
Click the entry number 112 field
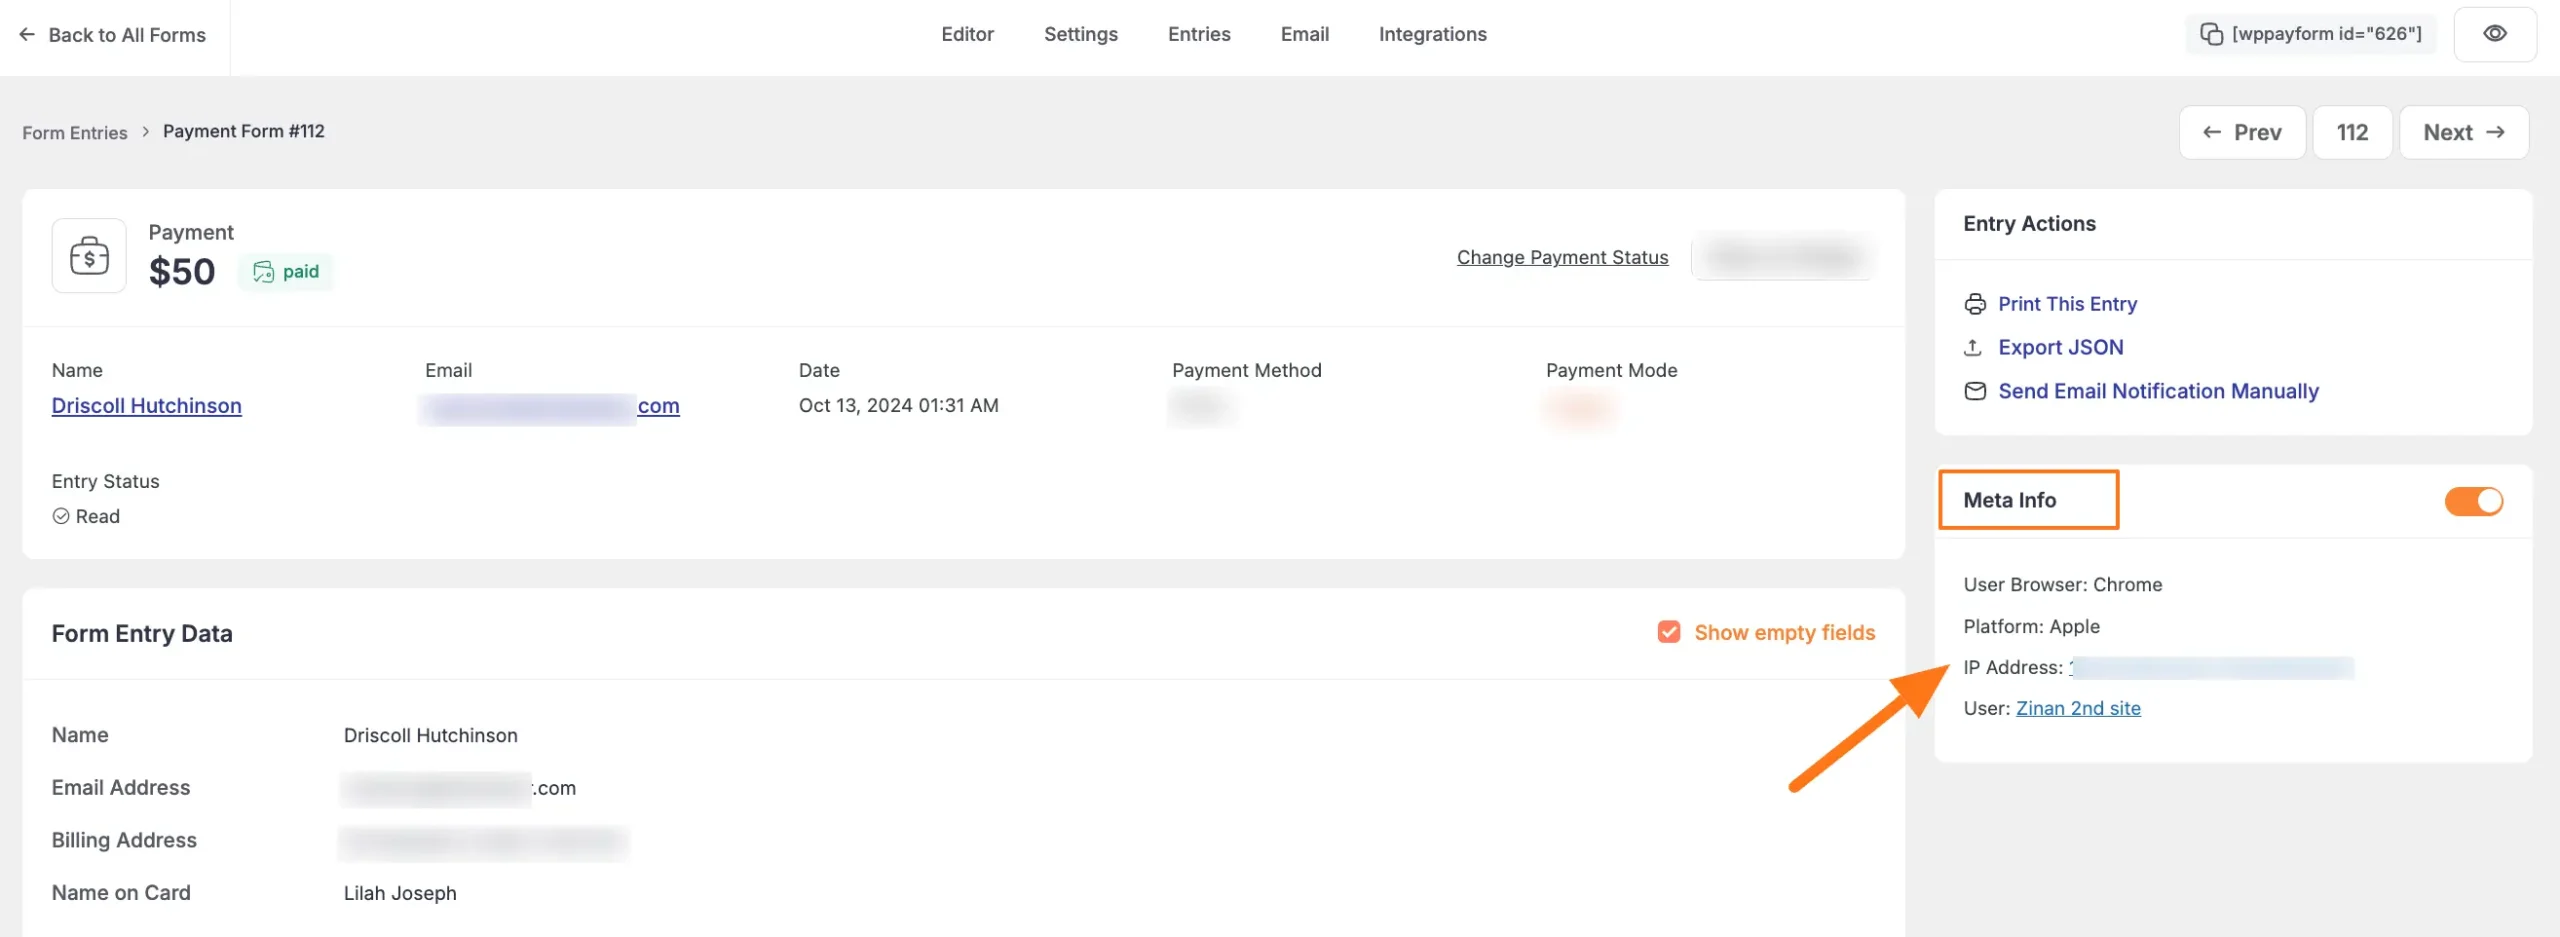[x=2353, y=131]
